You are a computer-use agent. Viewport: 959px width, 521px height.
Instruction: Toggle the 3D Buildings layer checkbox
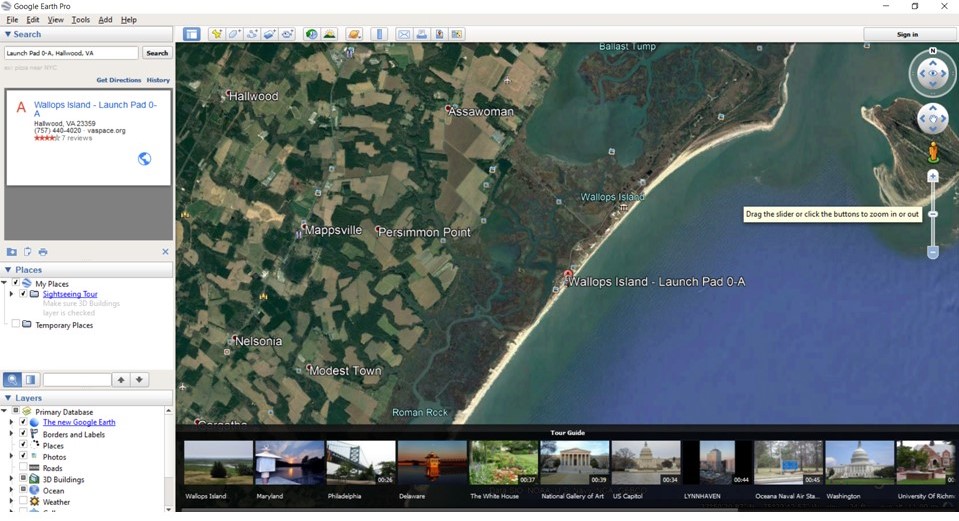23,478
